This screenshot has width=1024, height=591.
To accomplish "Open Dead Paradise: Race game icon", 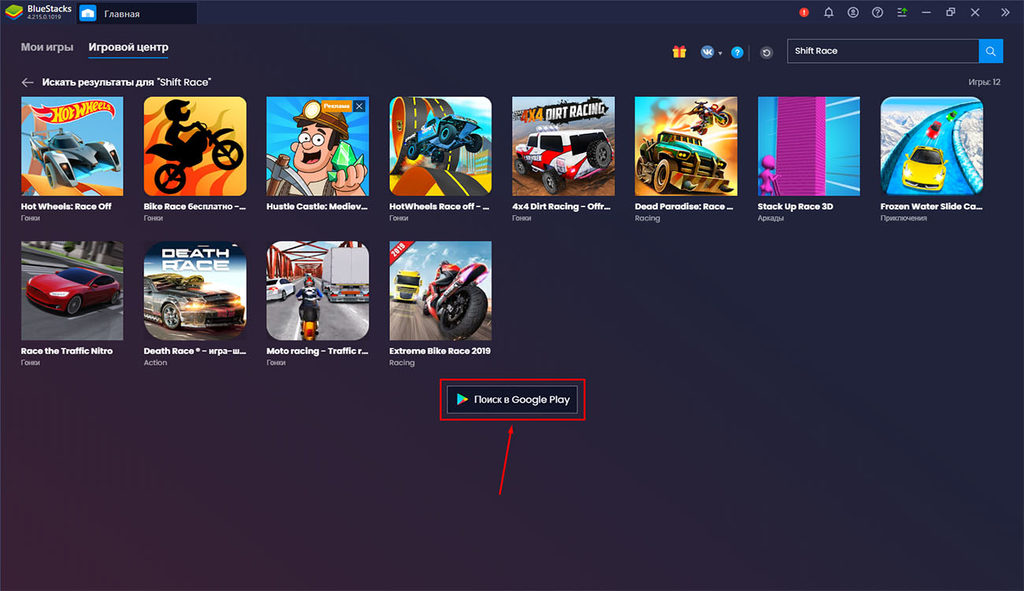I will (686, 146).
